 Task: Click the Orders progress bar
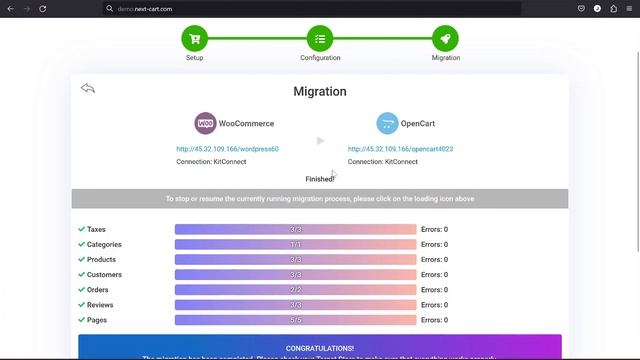click(296, 290)
